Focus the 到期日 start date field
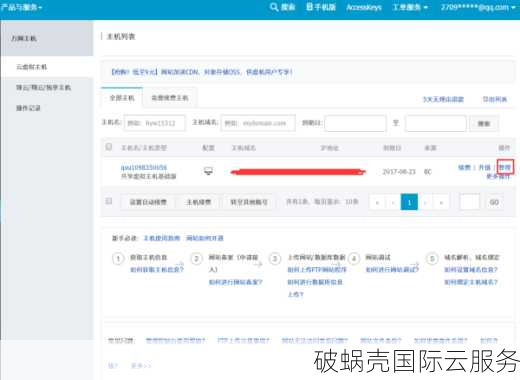 point(355,123)
